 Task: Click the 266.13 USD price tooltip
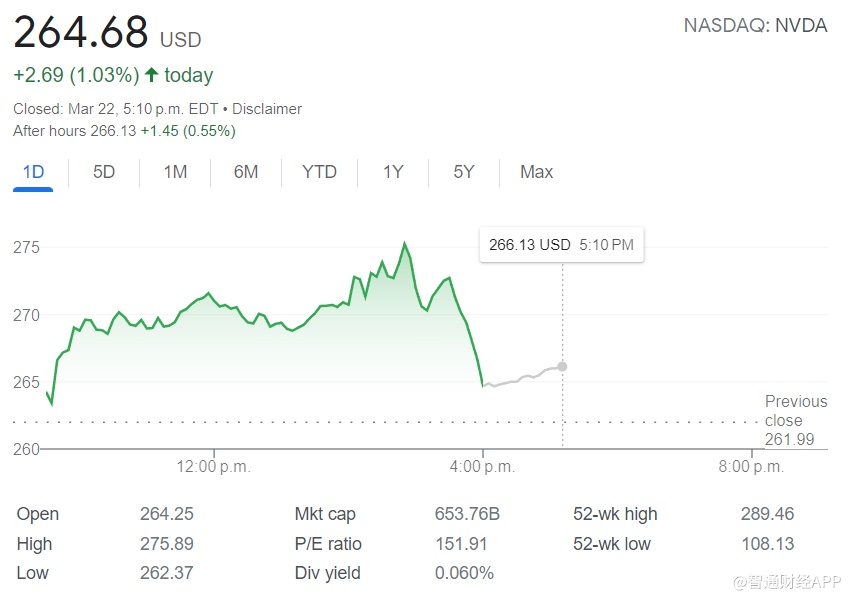tap(561, 245)
